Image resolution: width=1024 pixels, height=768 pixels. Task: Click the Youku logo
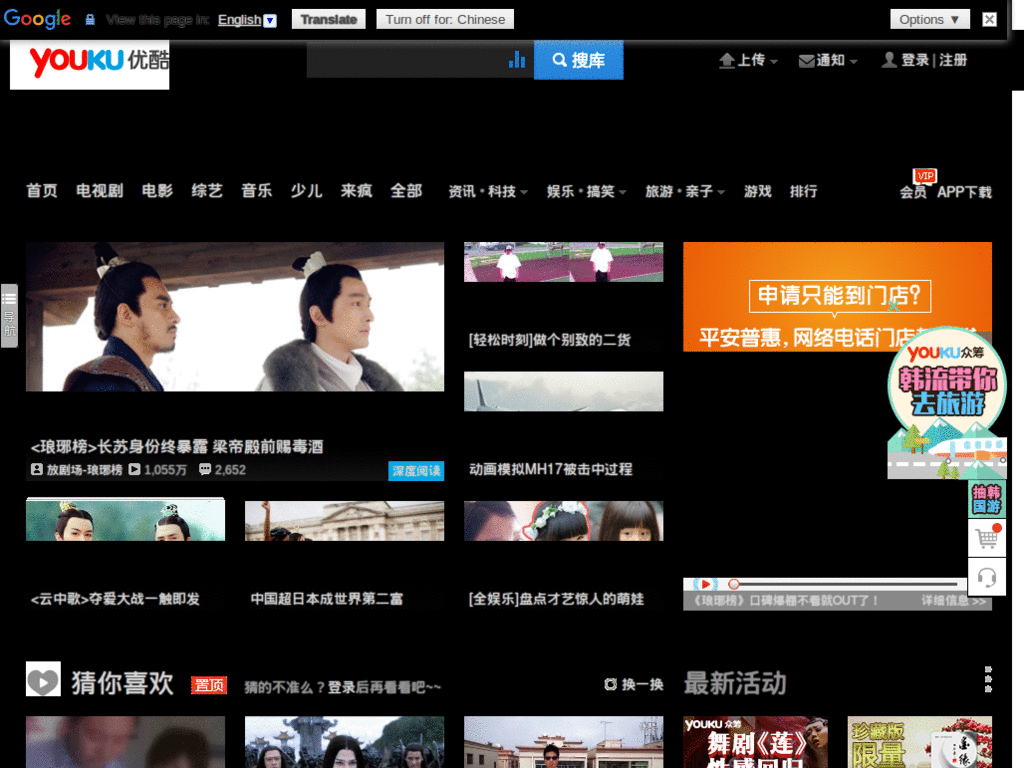[90, 63]
